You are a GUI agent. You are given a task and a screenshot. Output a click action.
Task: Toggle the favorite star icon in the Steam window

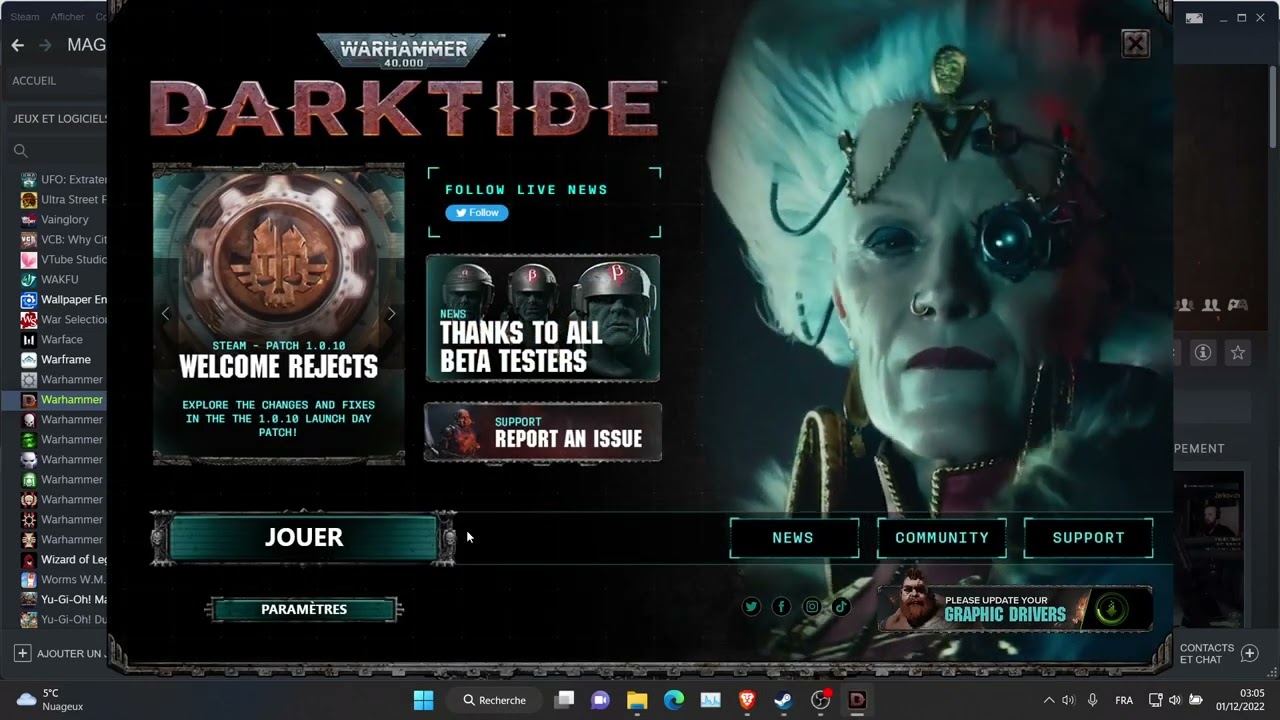coord(1238,352)
